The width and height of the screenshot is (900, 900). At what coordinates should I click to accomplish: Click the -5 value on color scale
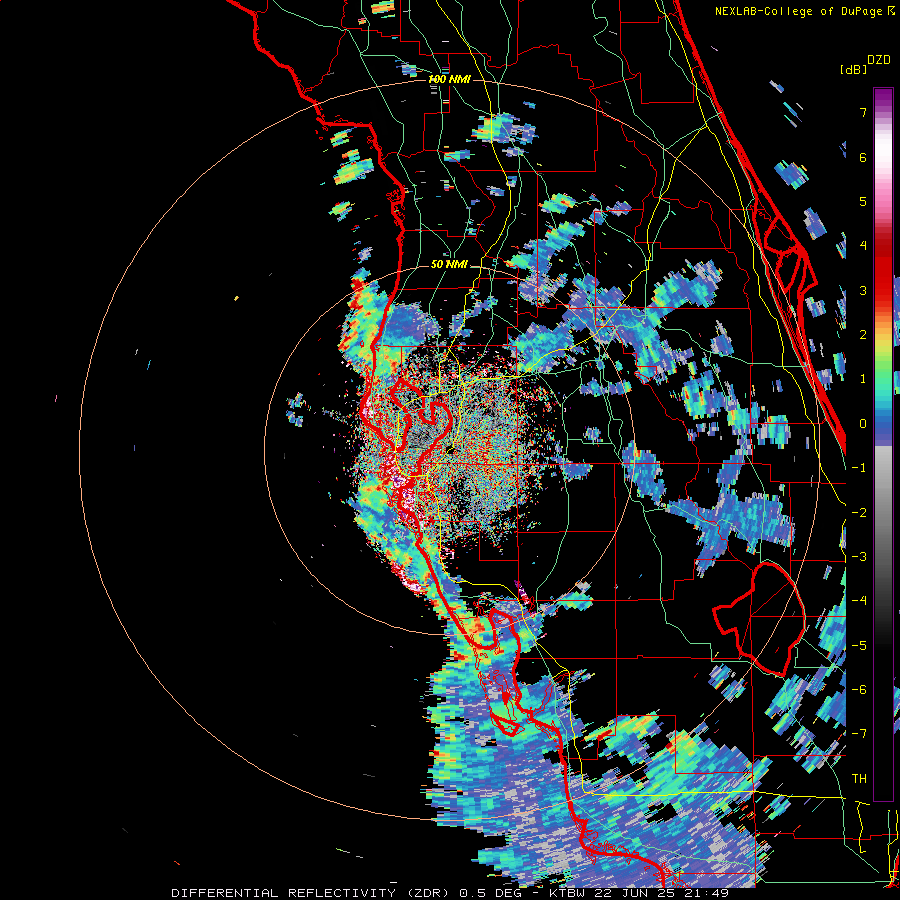click(x=859, y=645)
